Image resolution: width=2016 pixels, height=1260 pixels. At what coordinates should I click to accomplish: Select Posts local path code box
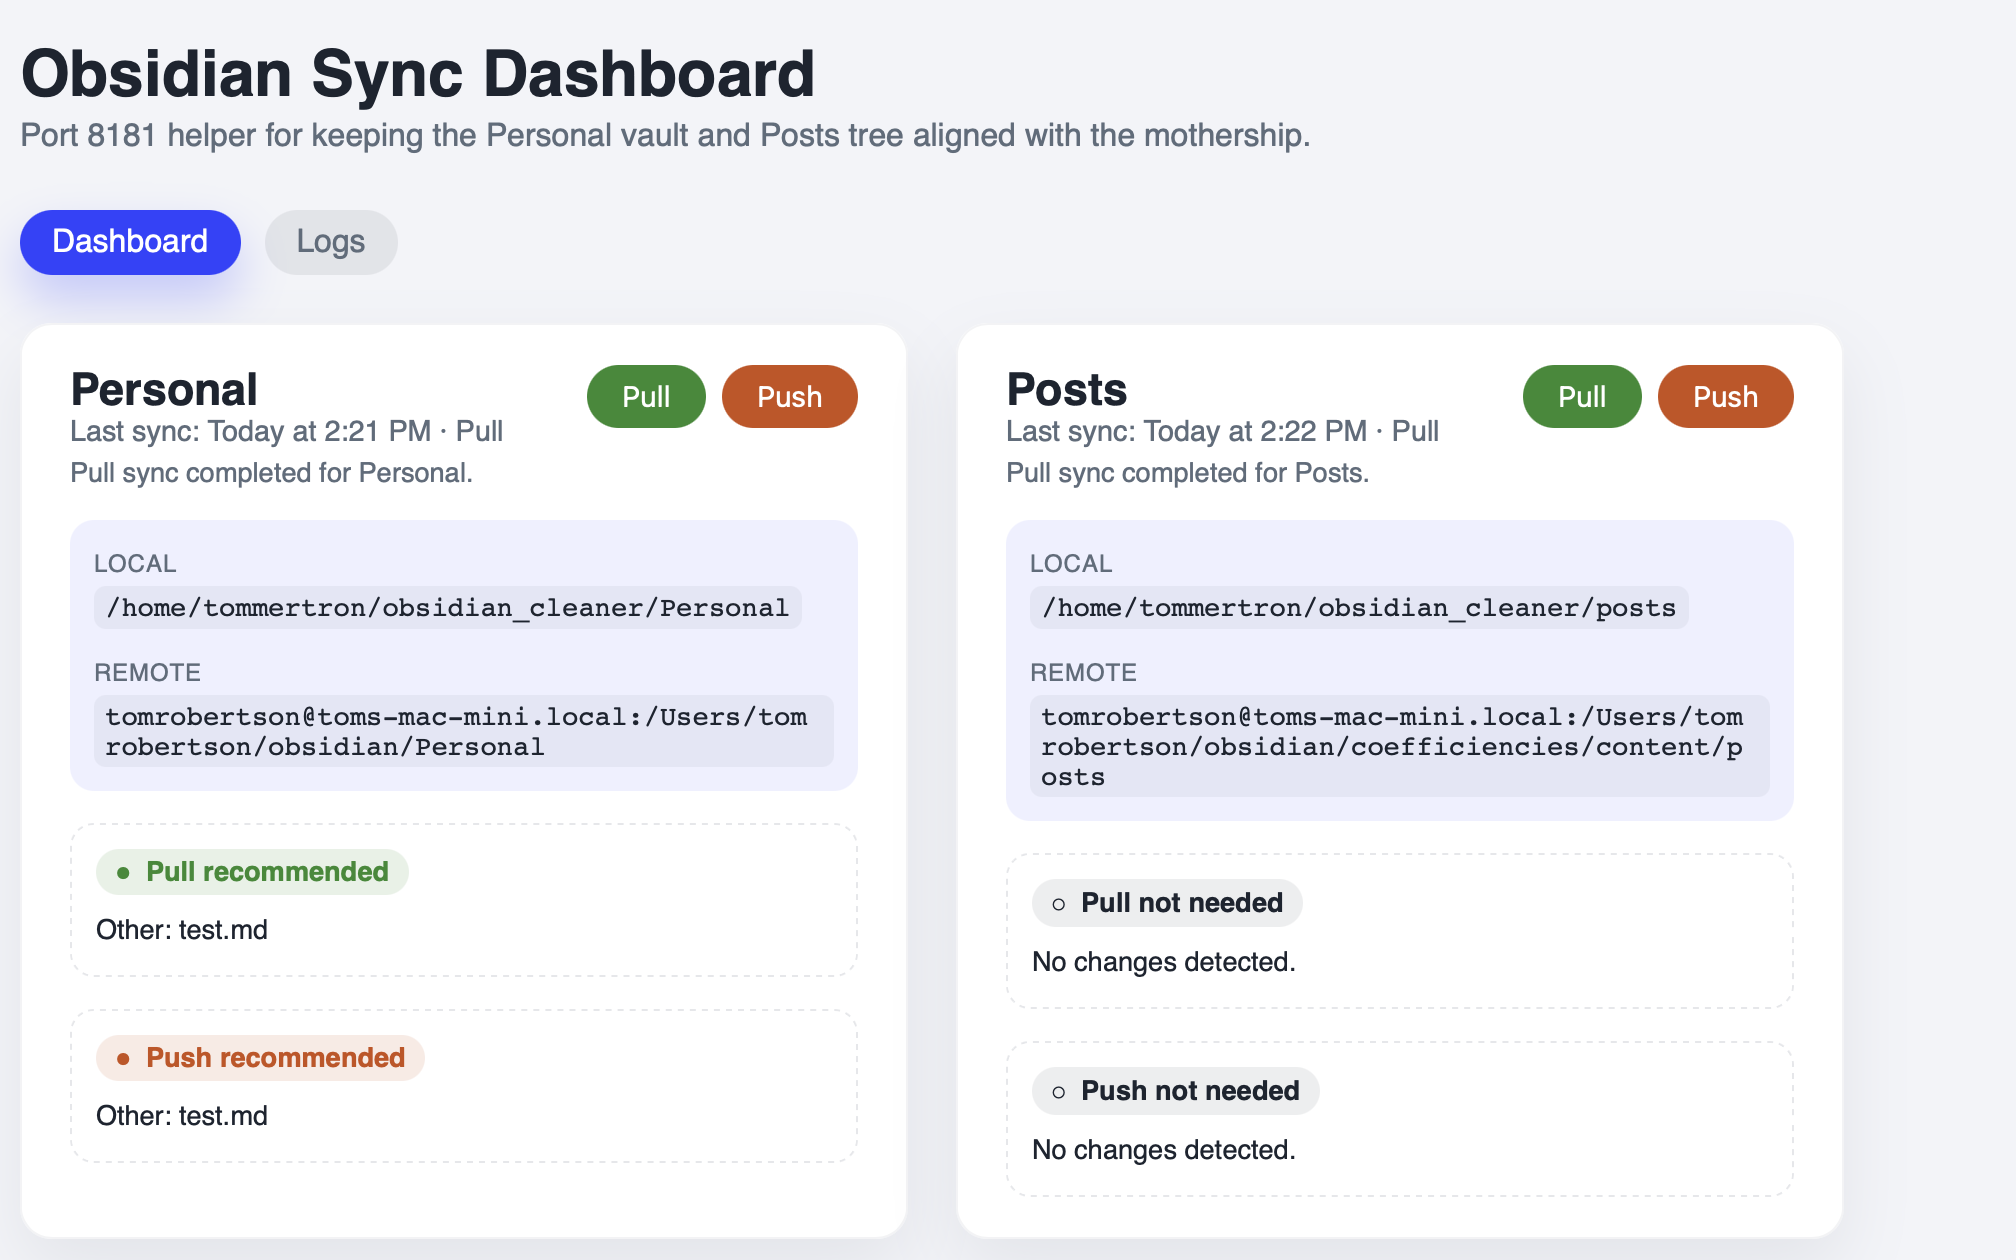[x=1358, y=608]
